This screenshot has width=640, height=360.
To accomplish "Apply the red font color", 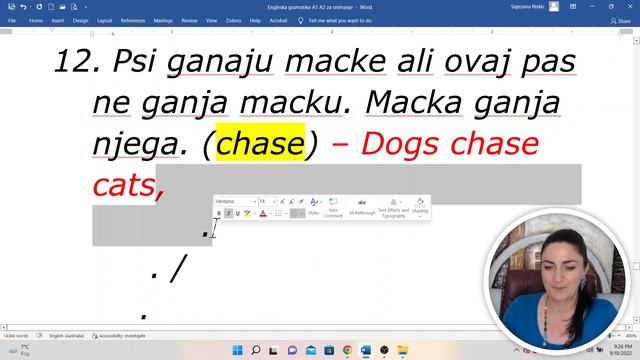I will pyautogui.click(x=263, y=213).
